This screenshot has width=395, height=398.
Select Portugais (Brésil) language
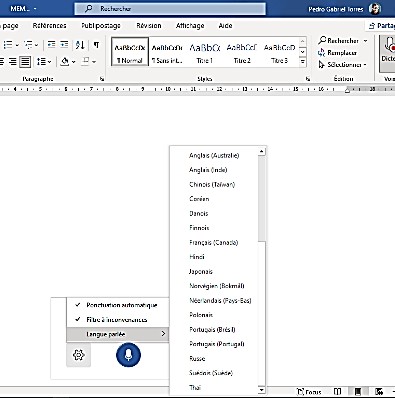coord(212,329)
